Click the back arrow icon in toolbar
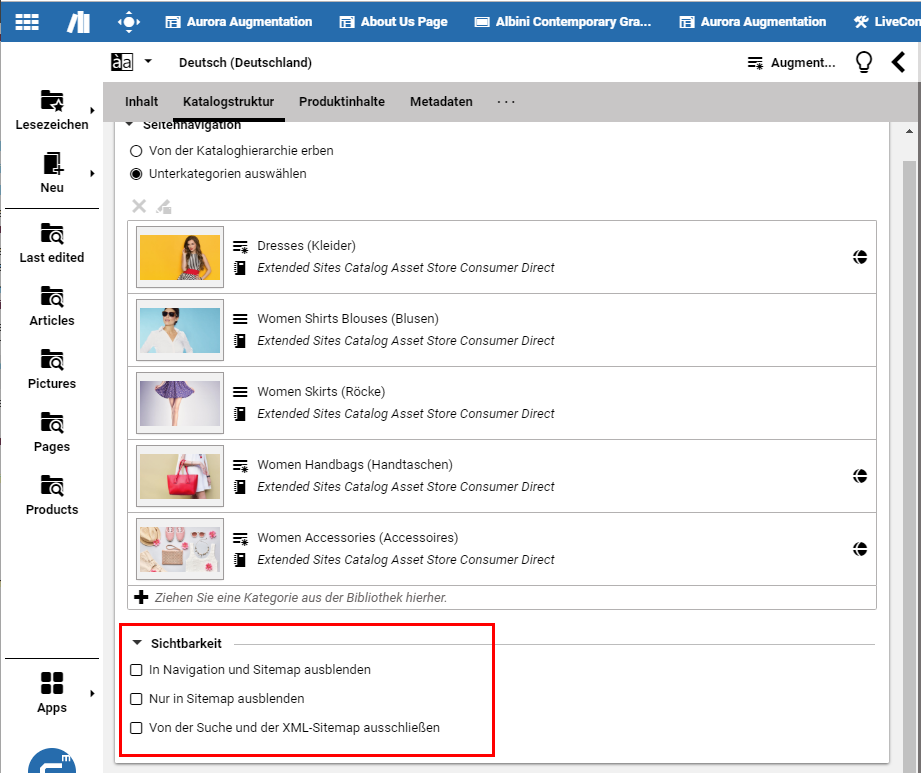The height and width of the screenshot is (773, 921). pos(898,62)
